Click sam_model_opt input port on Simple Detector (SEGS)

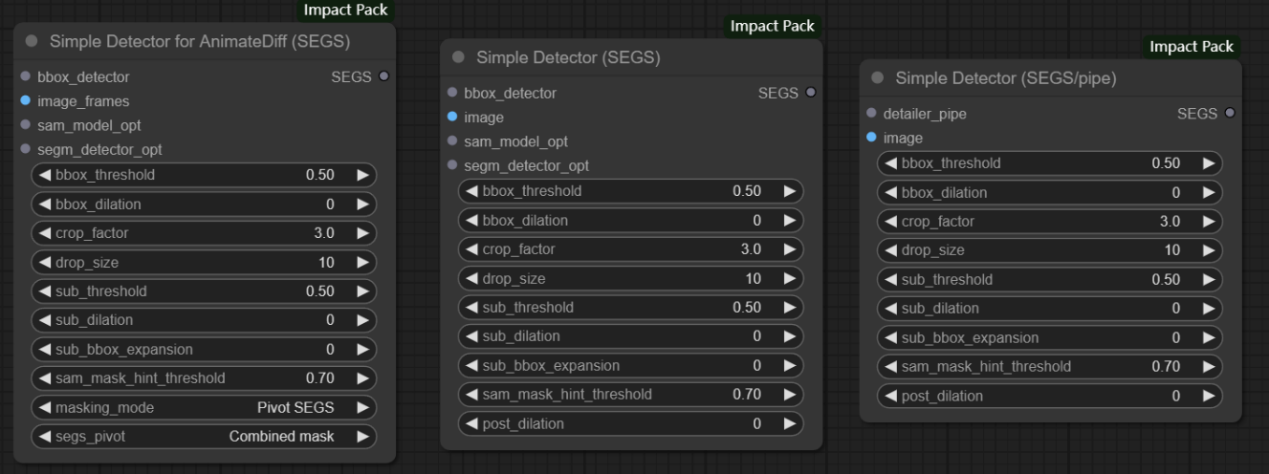[x=452, y=142]
